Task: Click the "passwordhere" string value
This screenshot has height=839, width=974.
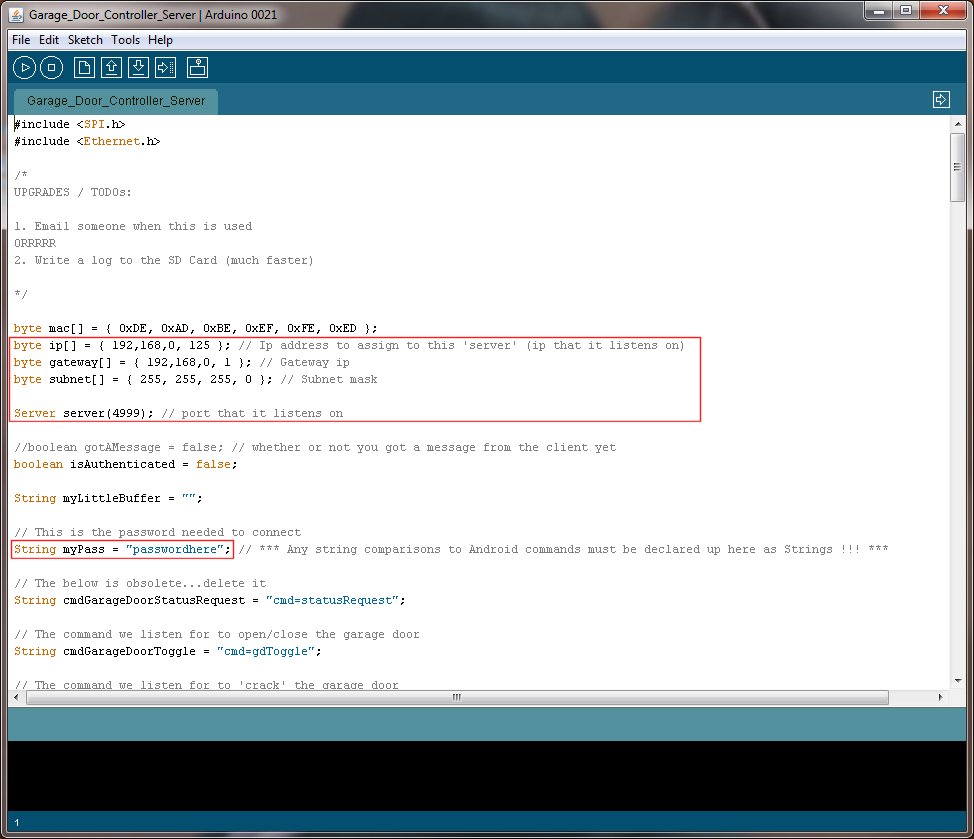Action: tap(175, 550)
